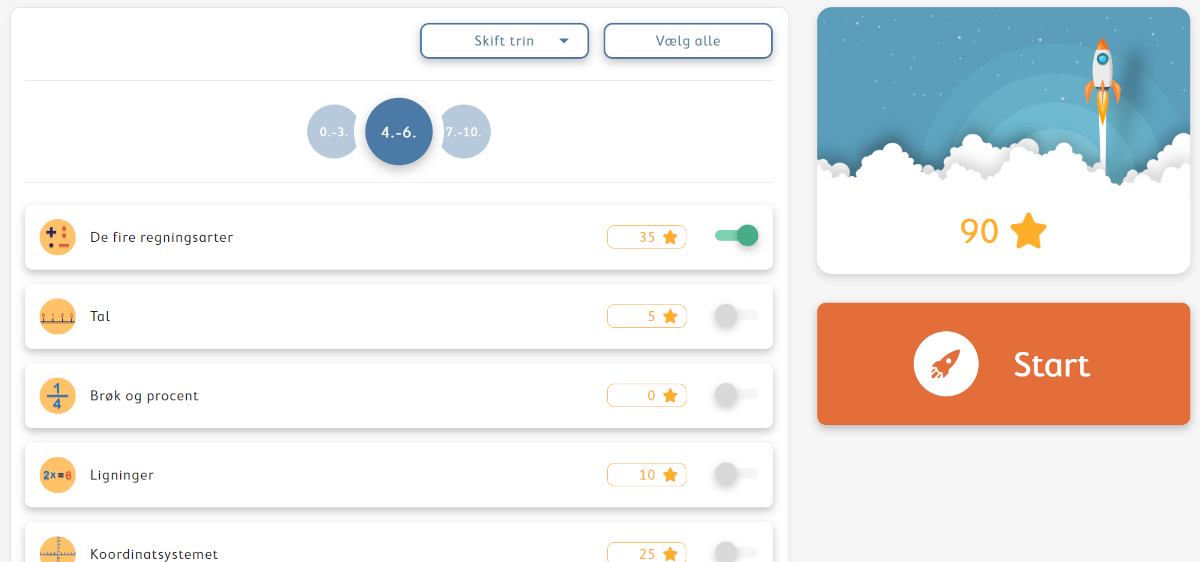Screen dimensions: 1200x562
Task: Disable the De fire regningsarter toggle
Action: [x=737, y=236]
